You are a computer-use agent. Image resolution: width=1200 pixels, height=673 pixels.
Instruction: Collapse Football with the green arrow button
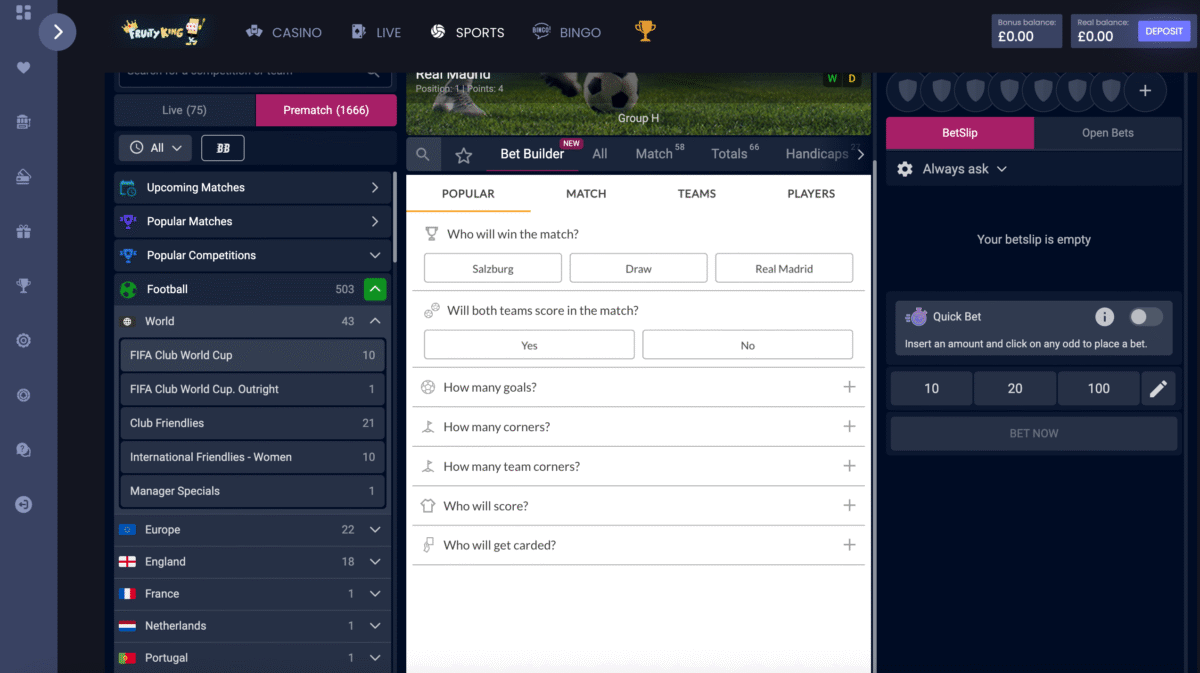tap(375, 290)
